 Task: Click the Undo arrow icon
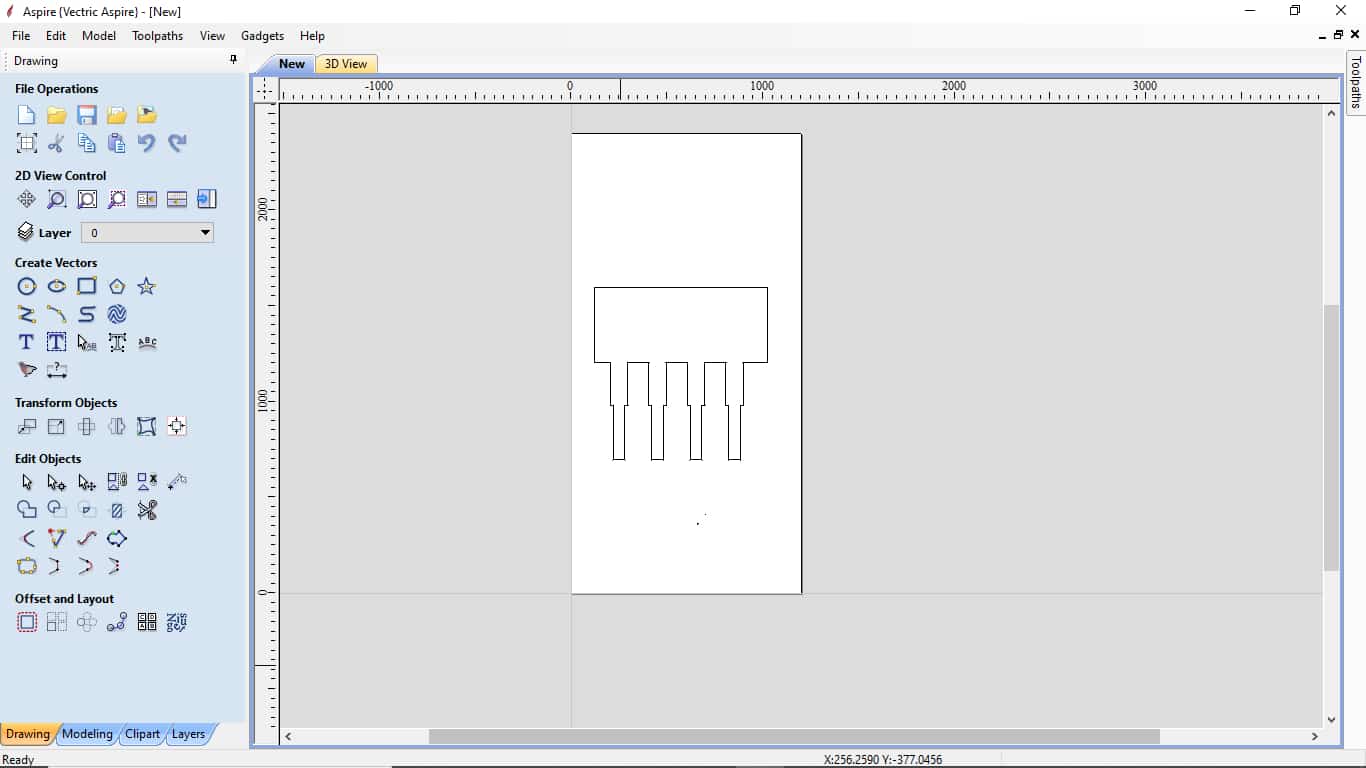(147, 143)
